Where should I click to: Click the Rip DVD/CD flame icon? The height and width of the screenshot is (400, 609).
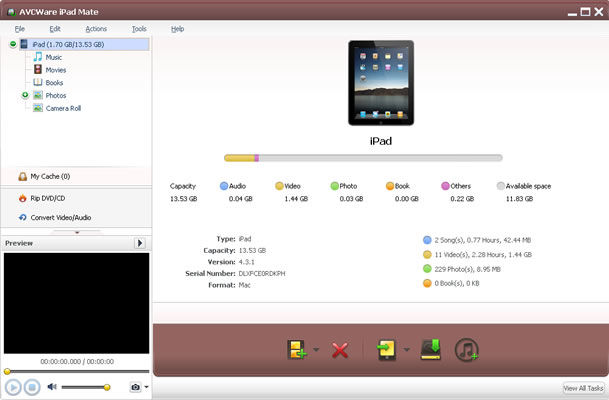point(23,198)
